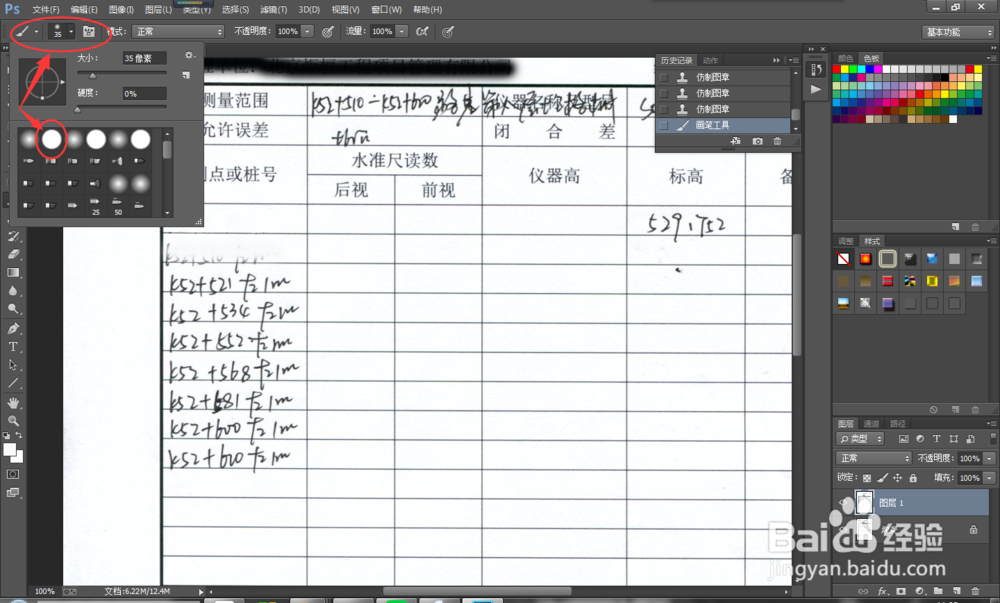Click the delete trash button in History panel

tap(777, 142)
